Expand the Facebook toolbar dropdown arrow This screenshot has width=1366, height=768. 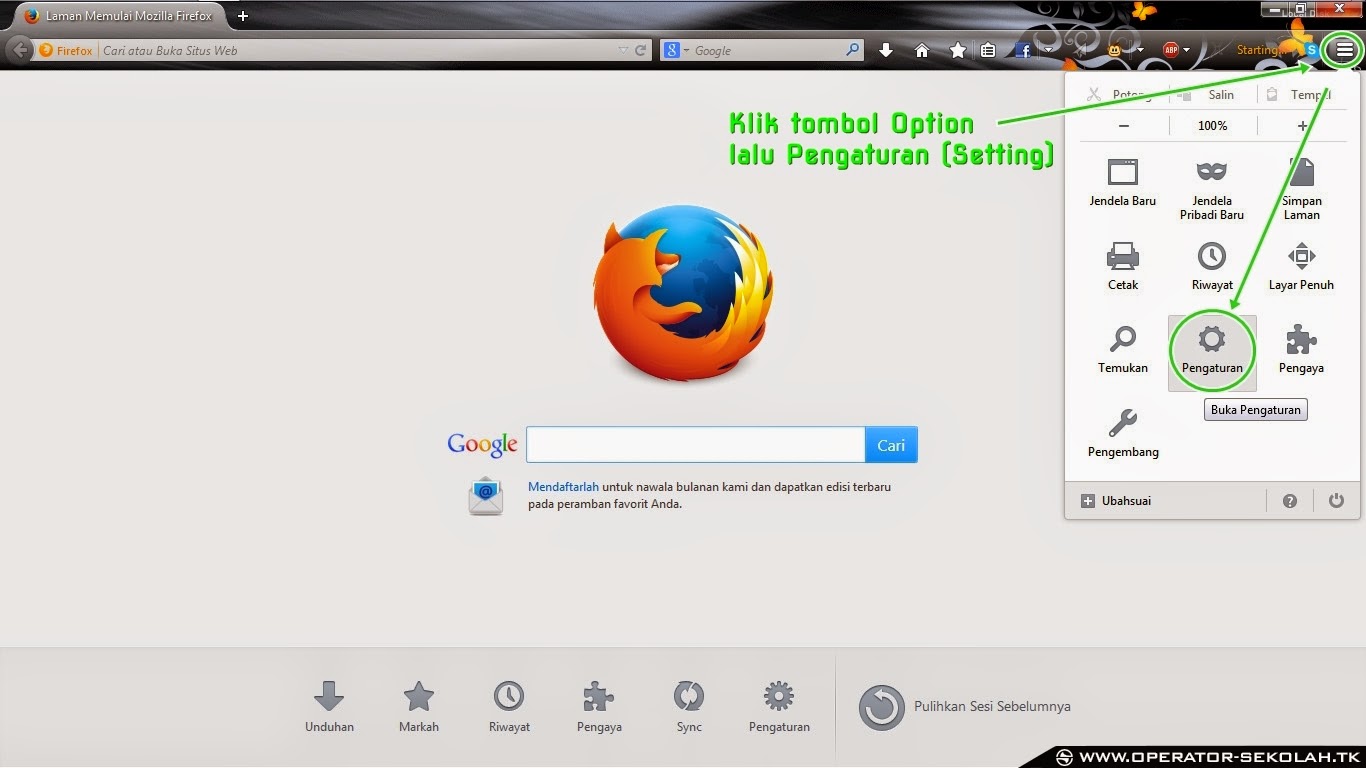click(x=1048, y=50)
